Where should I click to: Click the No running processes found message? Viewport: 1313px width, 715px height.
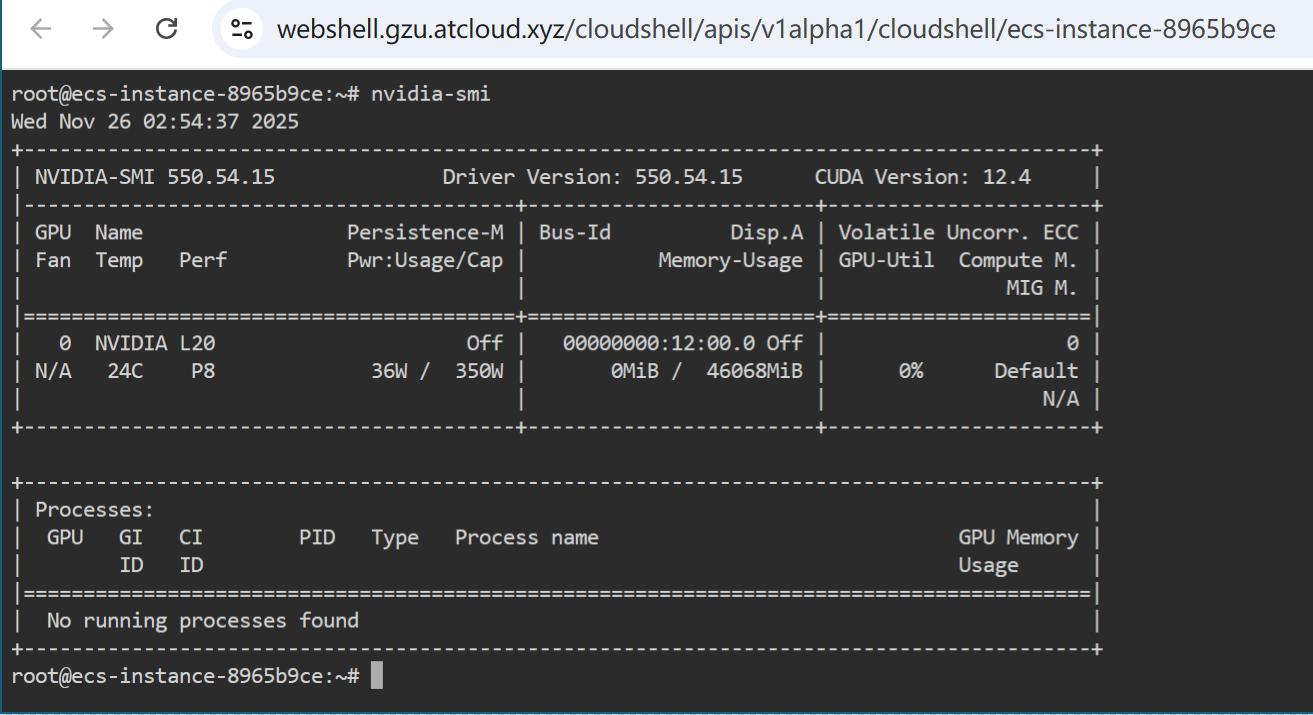pyautogui.click(x=202, y=621)
